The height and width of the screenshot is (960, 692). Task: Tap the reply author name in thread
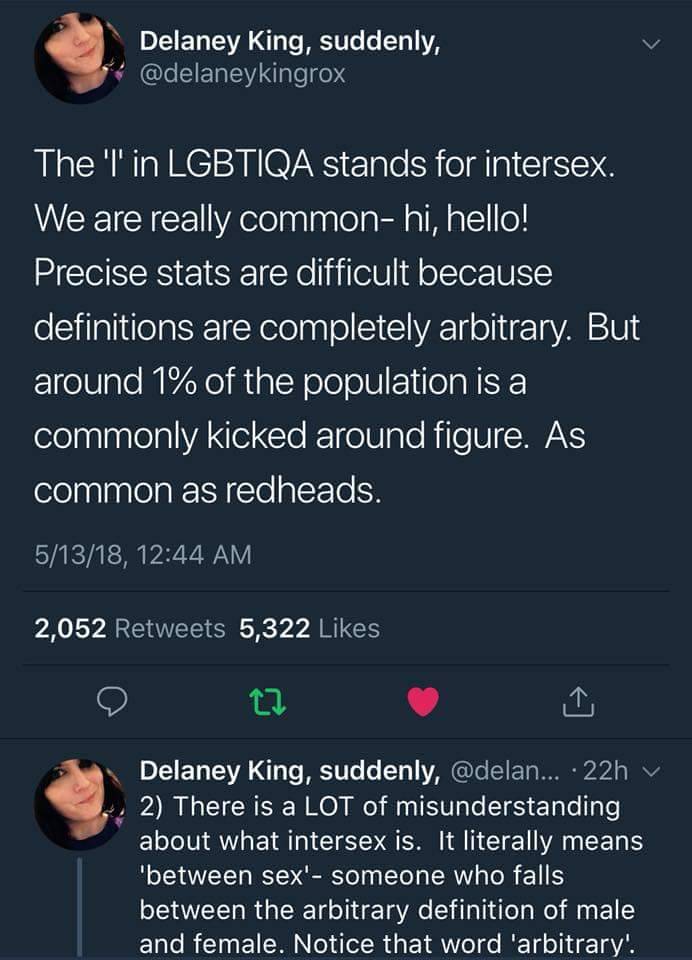pos(289,771)
